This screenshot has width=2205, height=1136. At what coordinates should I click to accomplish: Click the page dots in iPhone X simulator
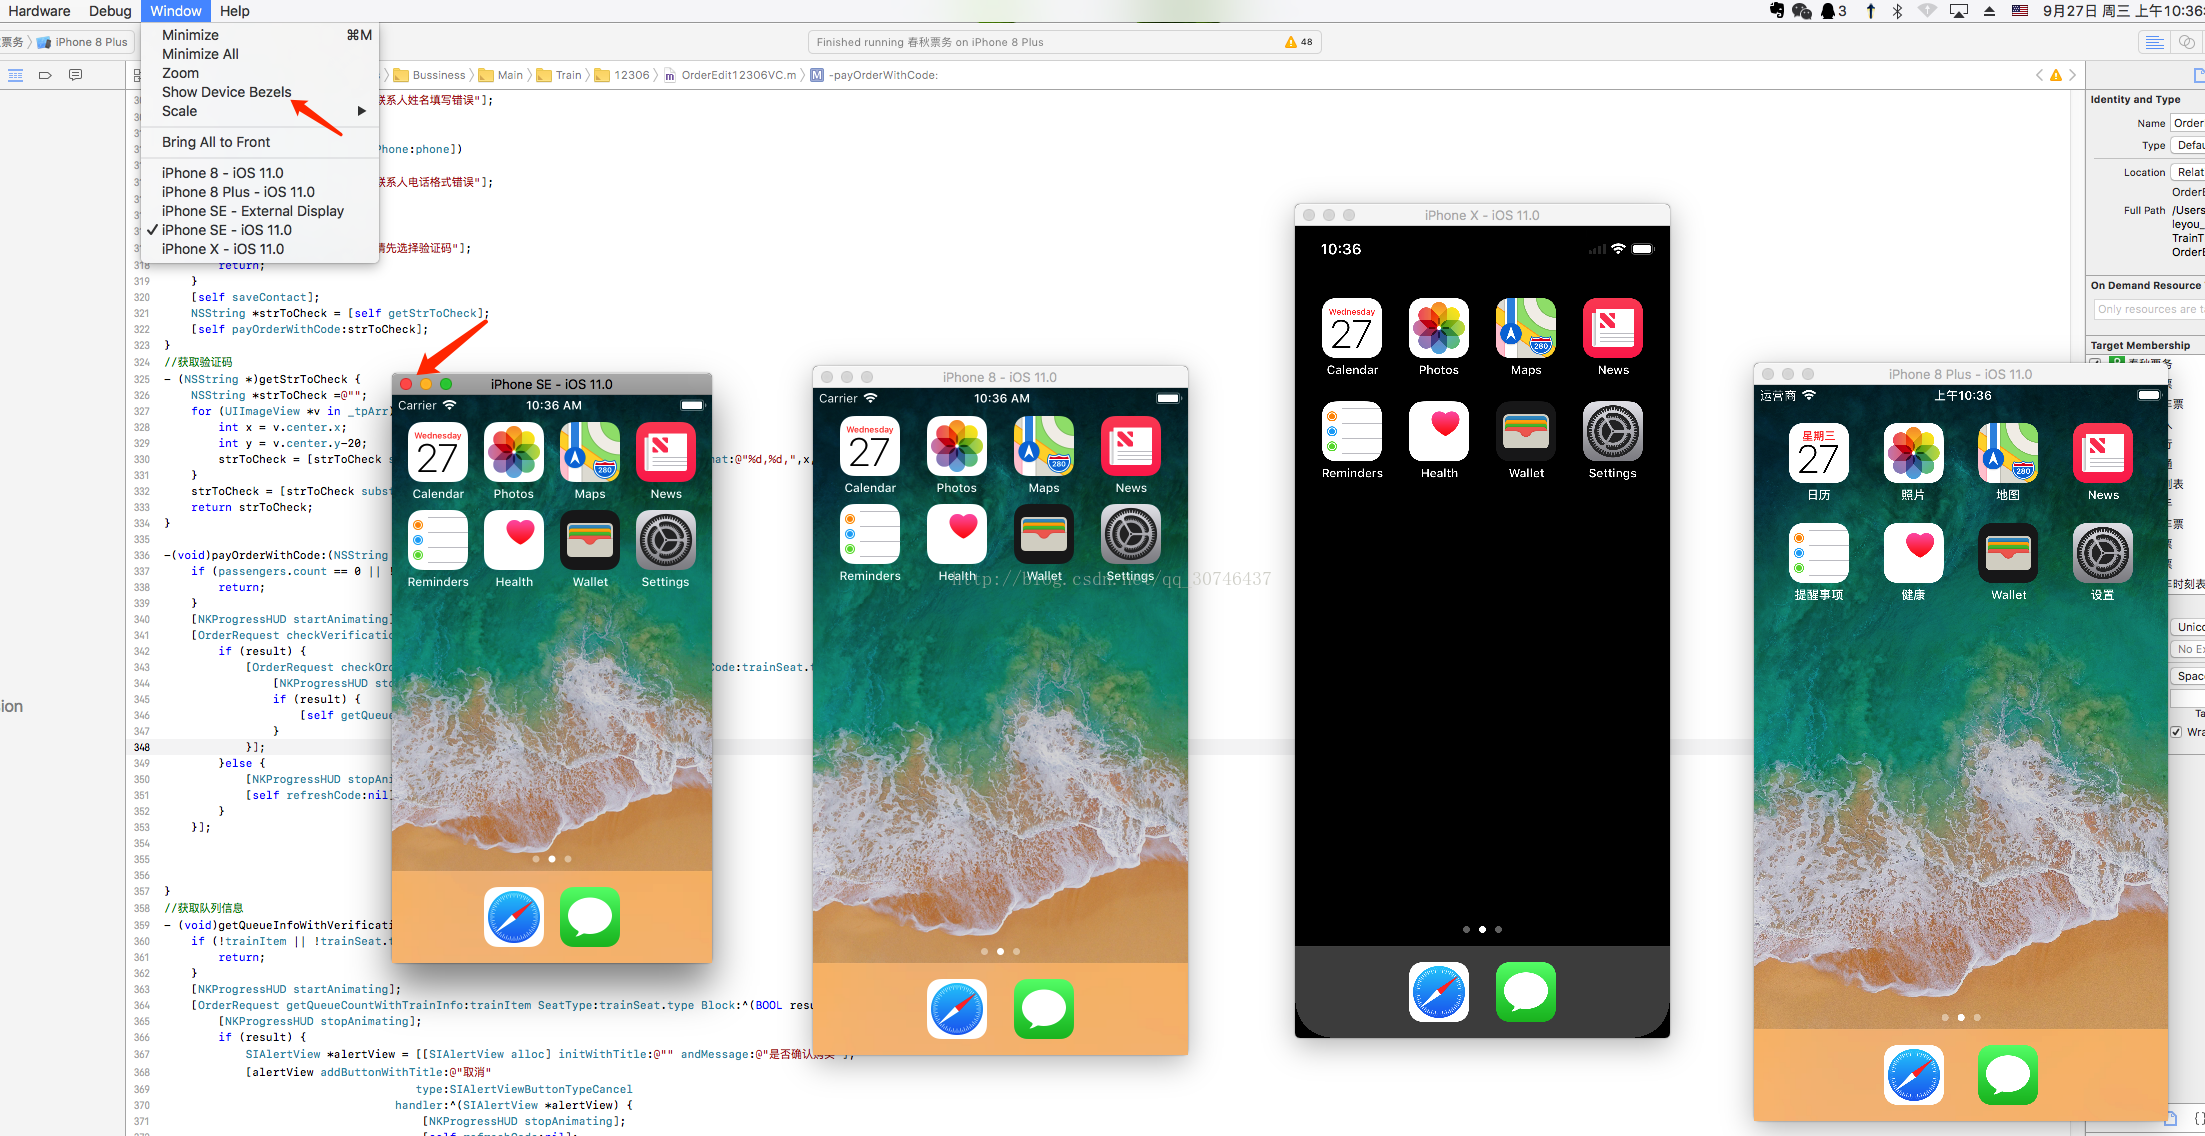[1482, 929]
